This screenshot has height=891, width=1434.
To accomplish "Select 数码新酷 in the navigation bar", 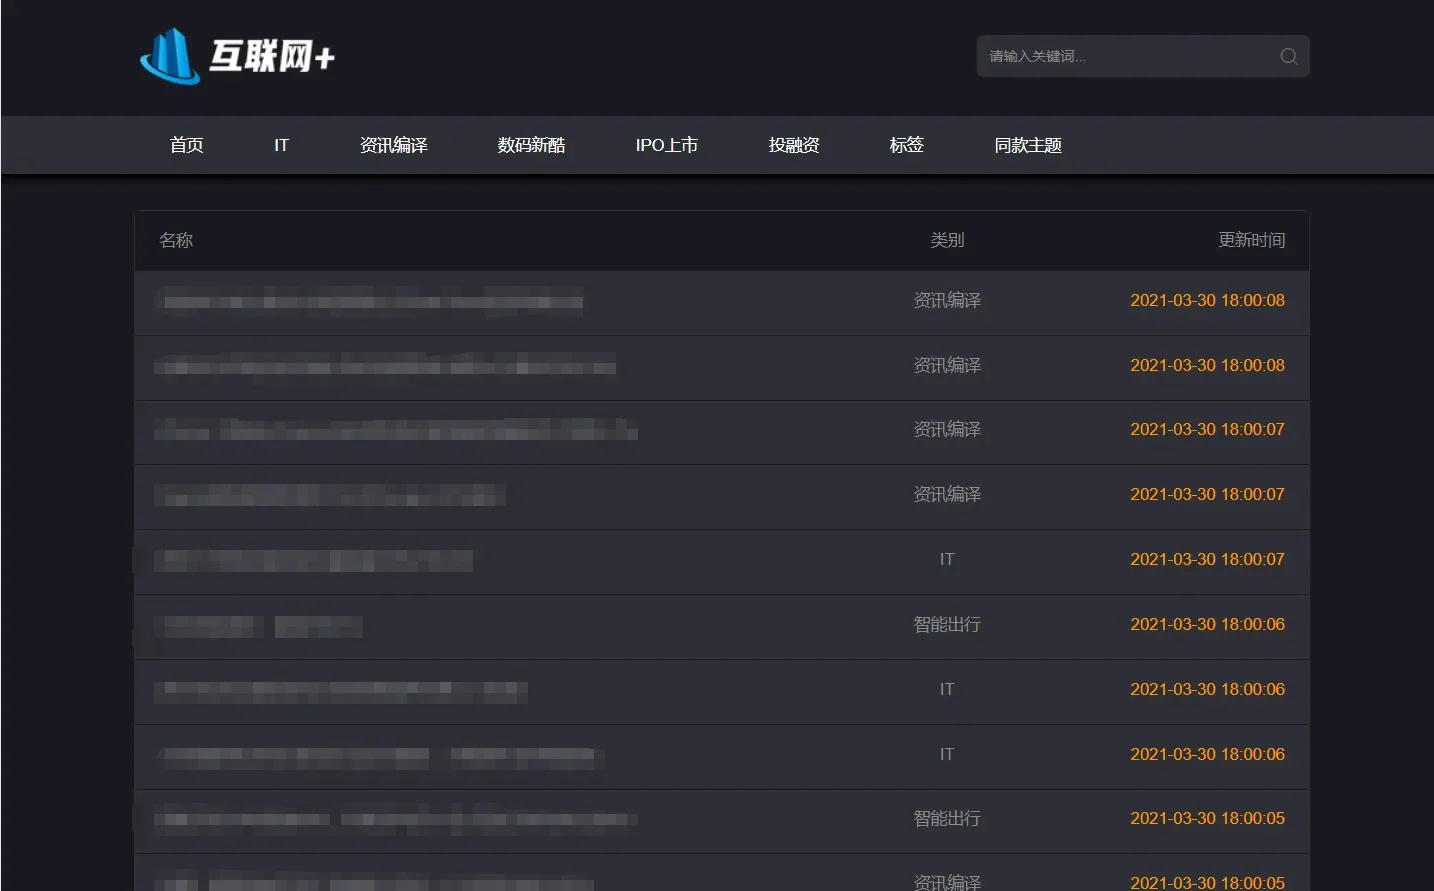I will [x=531, y=145].
